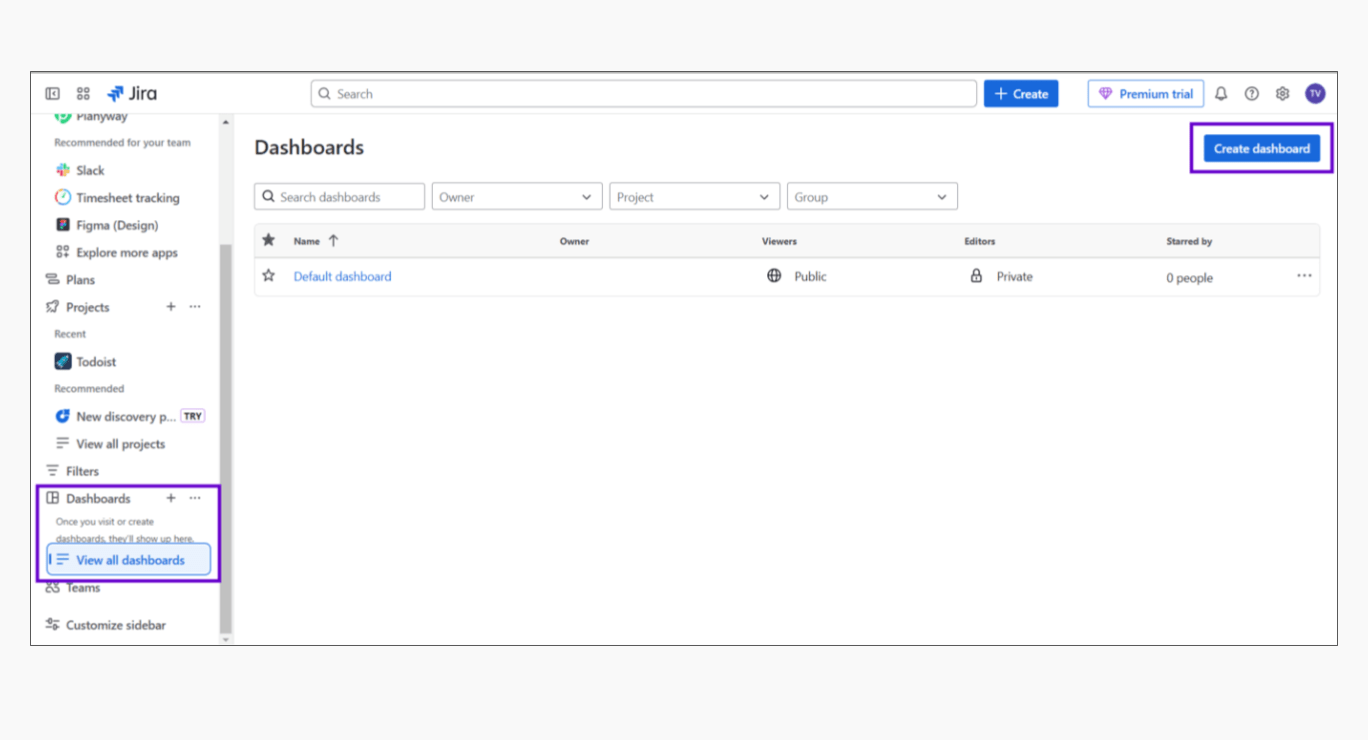Open the help question mark icon
The width and height of the screenshot is (1368, 740).
point(1251,94)
